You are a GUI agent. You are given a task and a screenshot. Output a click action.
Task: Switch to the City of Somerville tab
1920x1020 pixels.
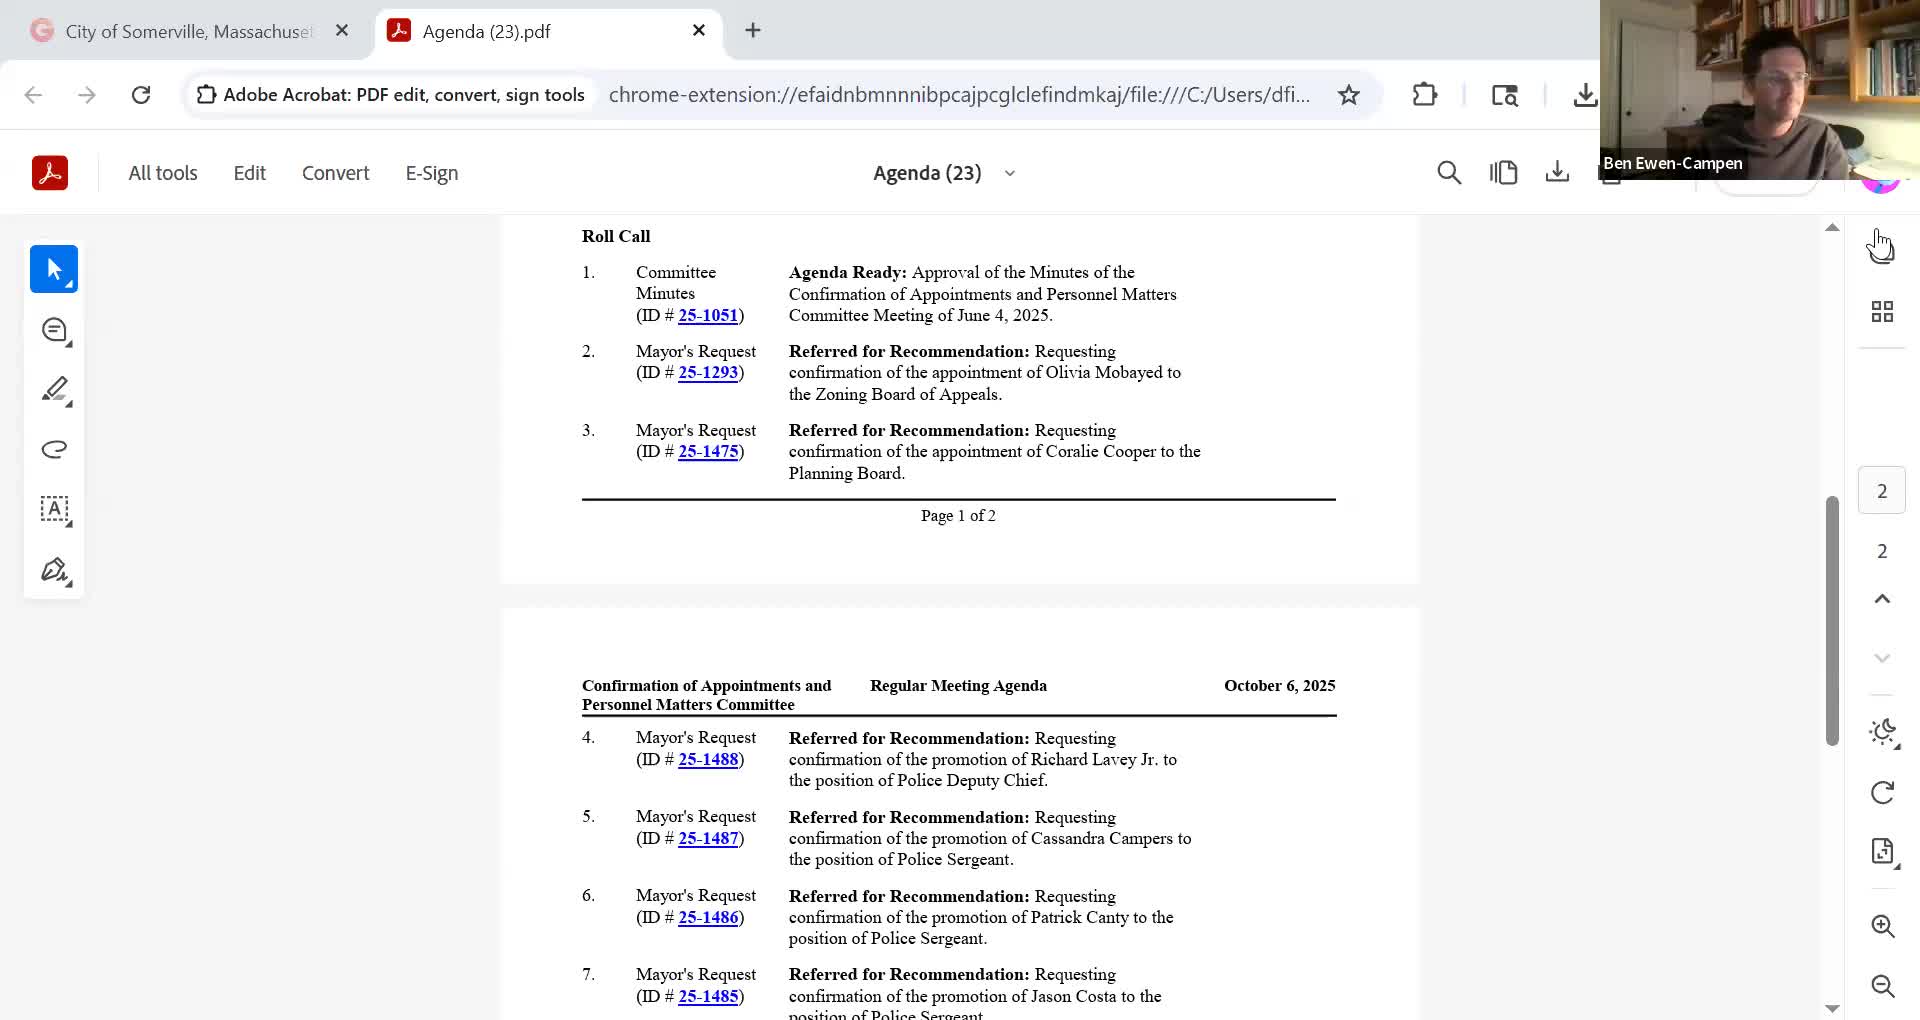click(188, 31)
